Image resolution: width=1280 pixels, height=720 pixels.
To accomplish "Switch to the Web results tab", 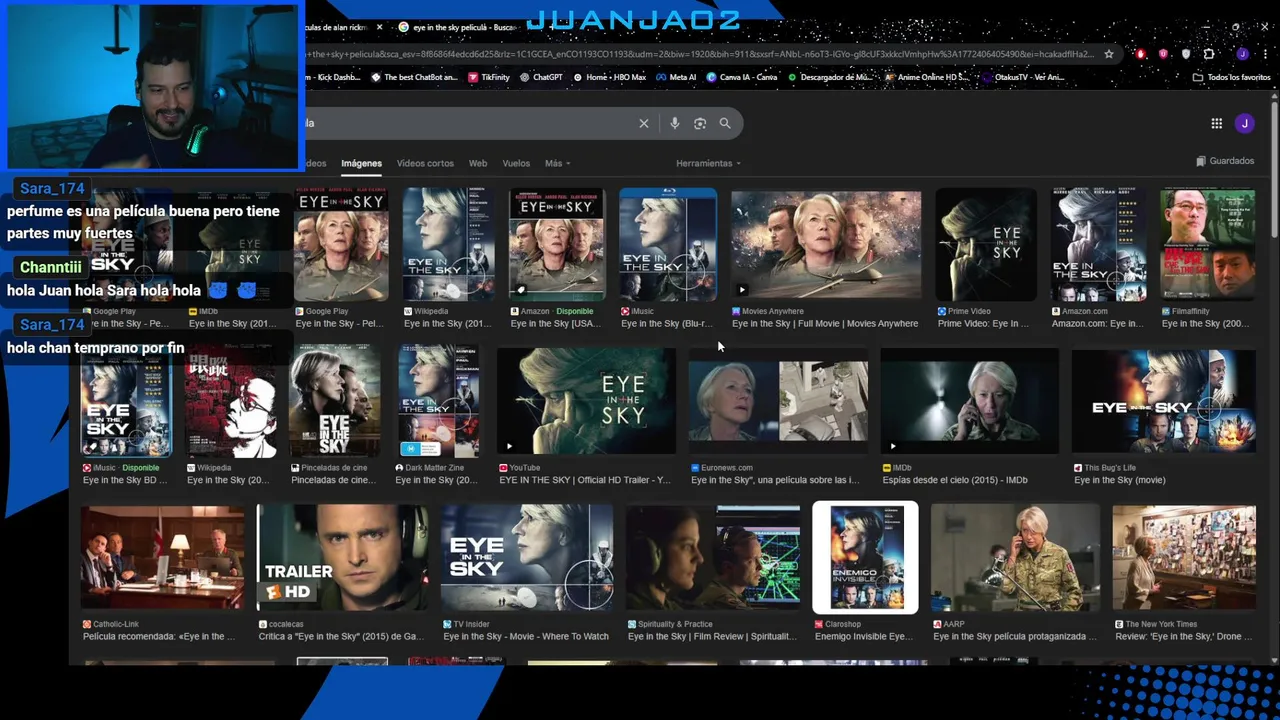I will click(478, 163).
